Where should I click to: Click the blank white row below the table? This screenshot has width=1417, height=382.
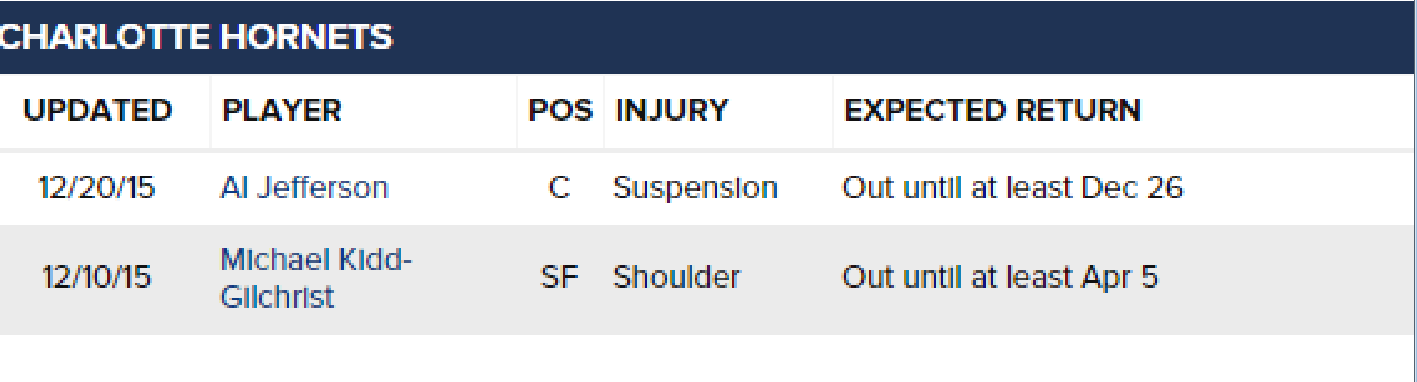click(708, 358)
